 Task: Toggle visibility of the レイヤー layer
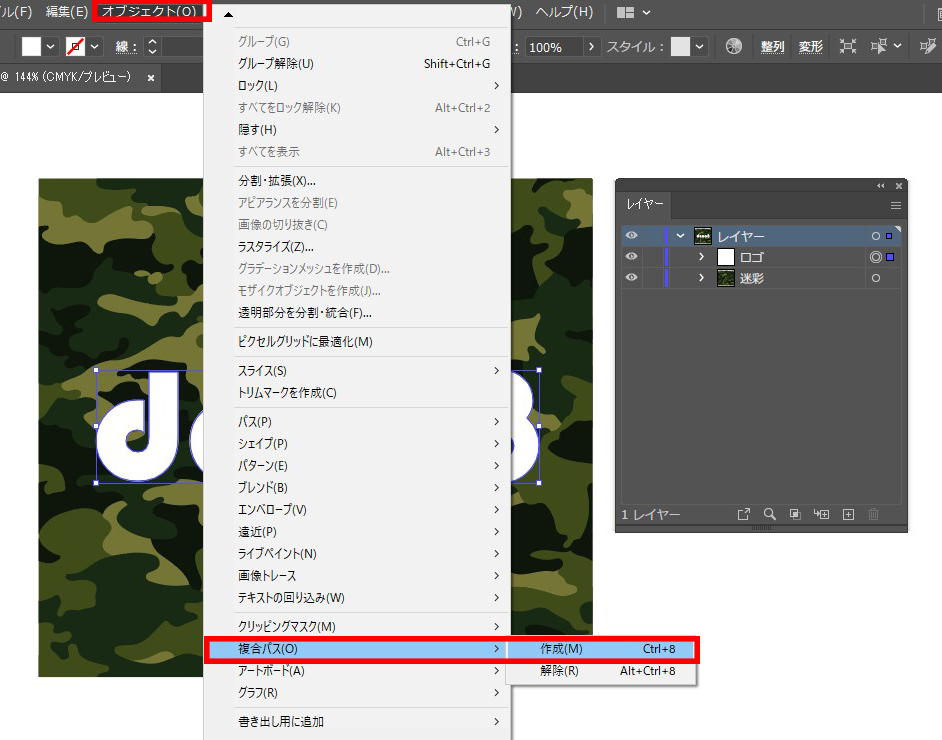[630, 235]
